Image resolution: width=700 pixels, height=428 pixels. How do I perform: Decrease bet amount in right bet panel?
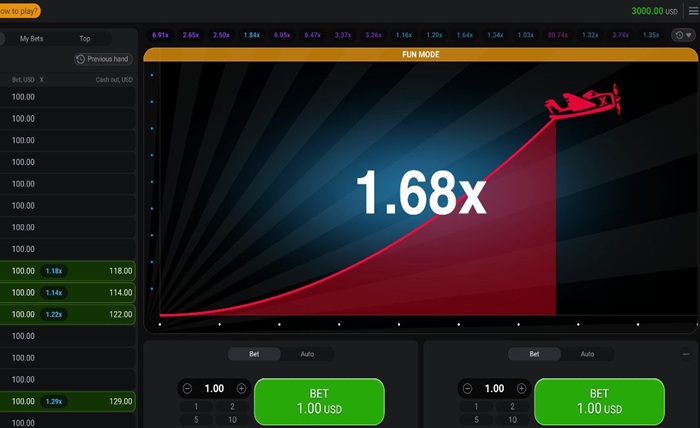click(x=467, y=388)
